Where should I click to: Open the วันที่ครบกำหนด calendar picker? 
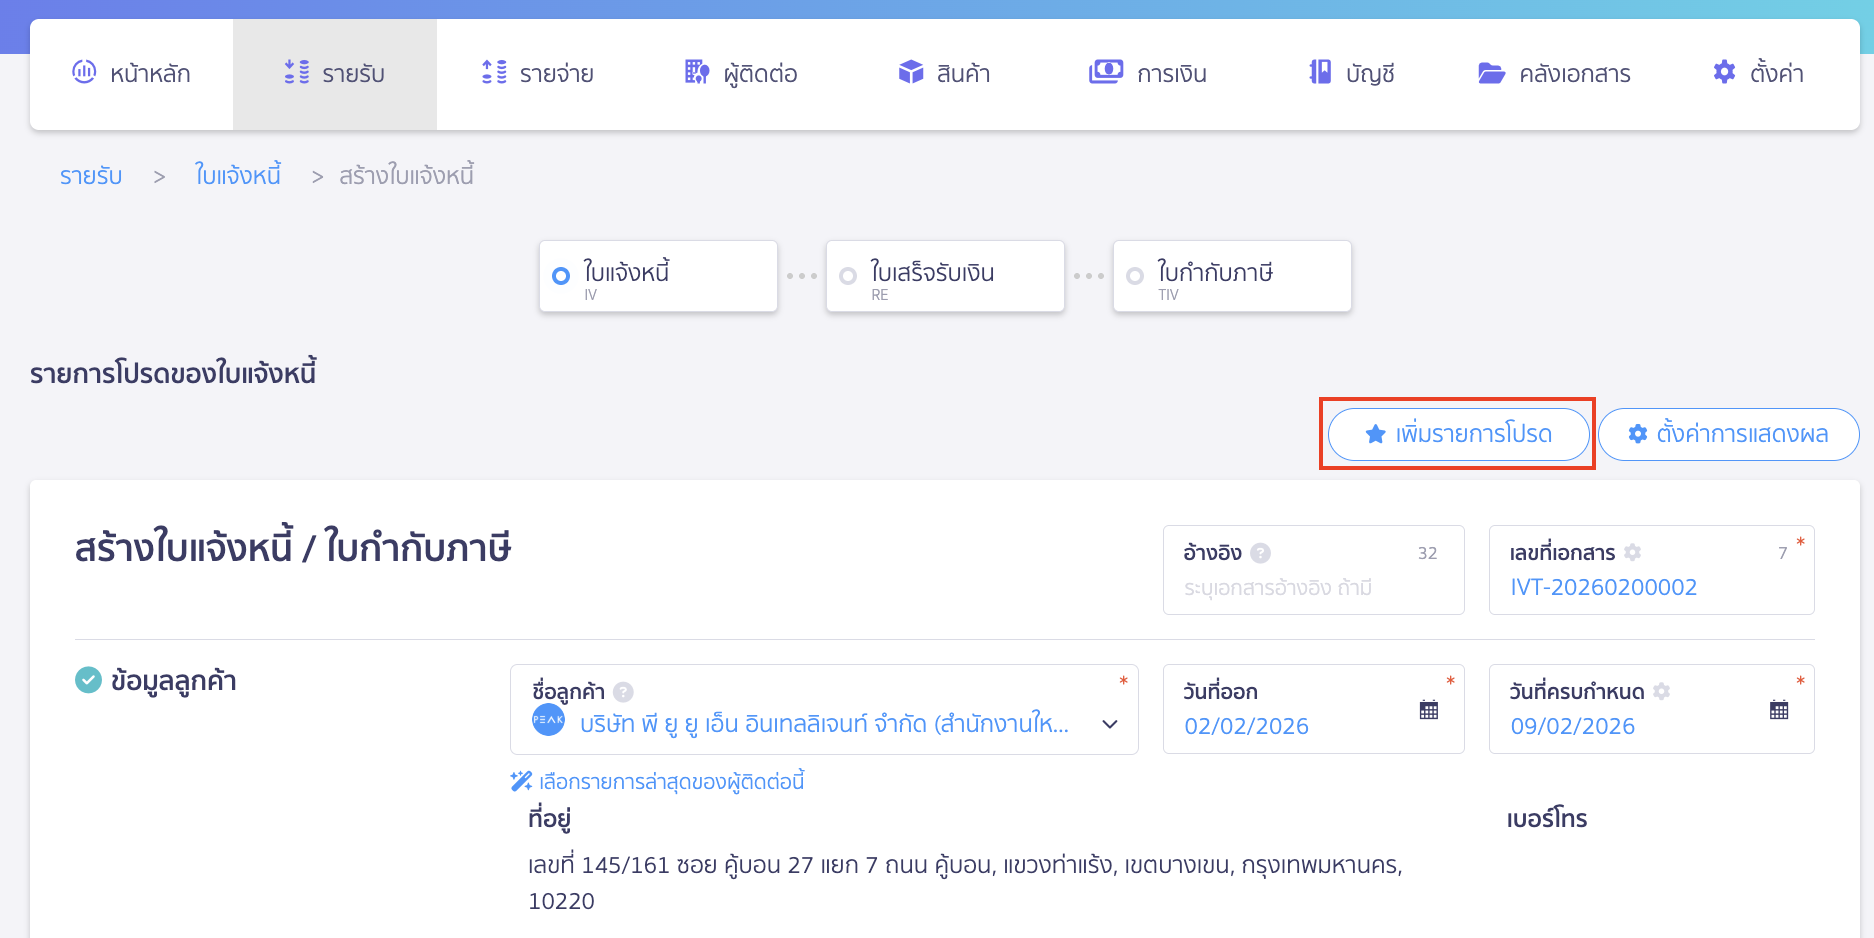pyautogui.click(x=1780, y=708)
